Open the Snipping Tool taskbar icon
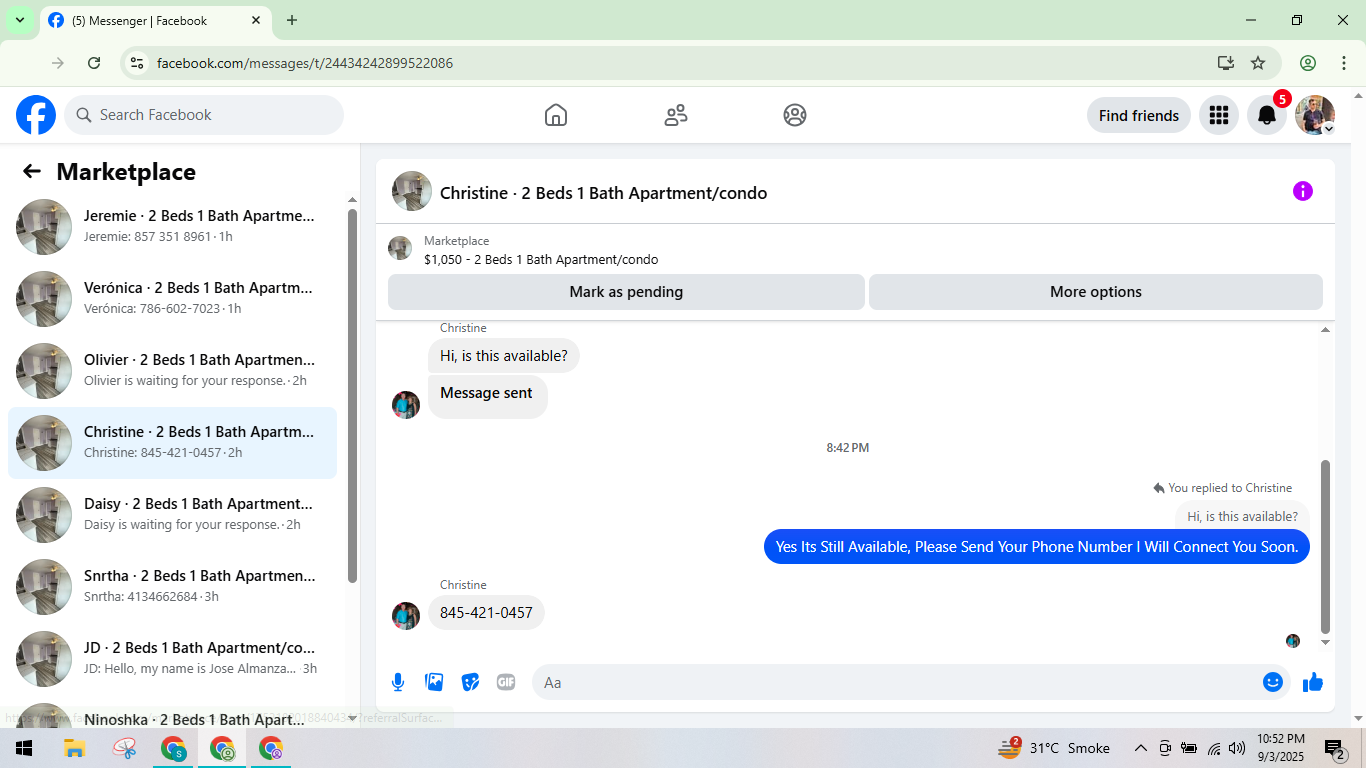The image size is (1366, 768). point(125,748)
